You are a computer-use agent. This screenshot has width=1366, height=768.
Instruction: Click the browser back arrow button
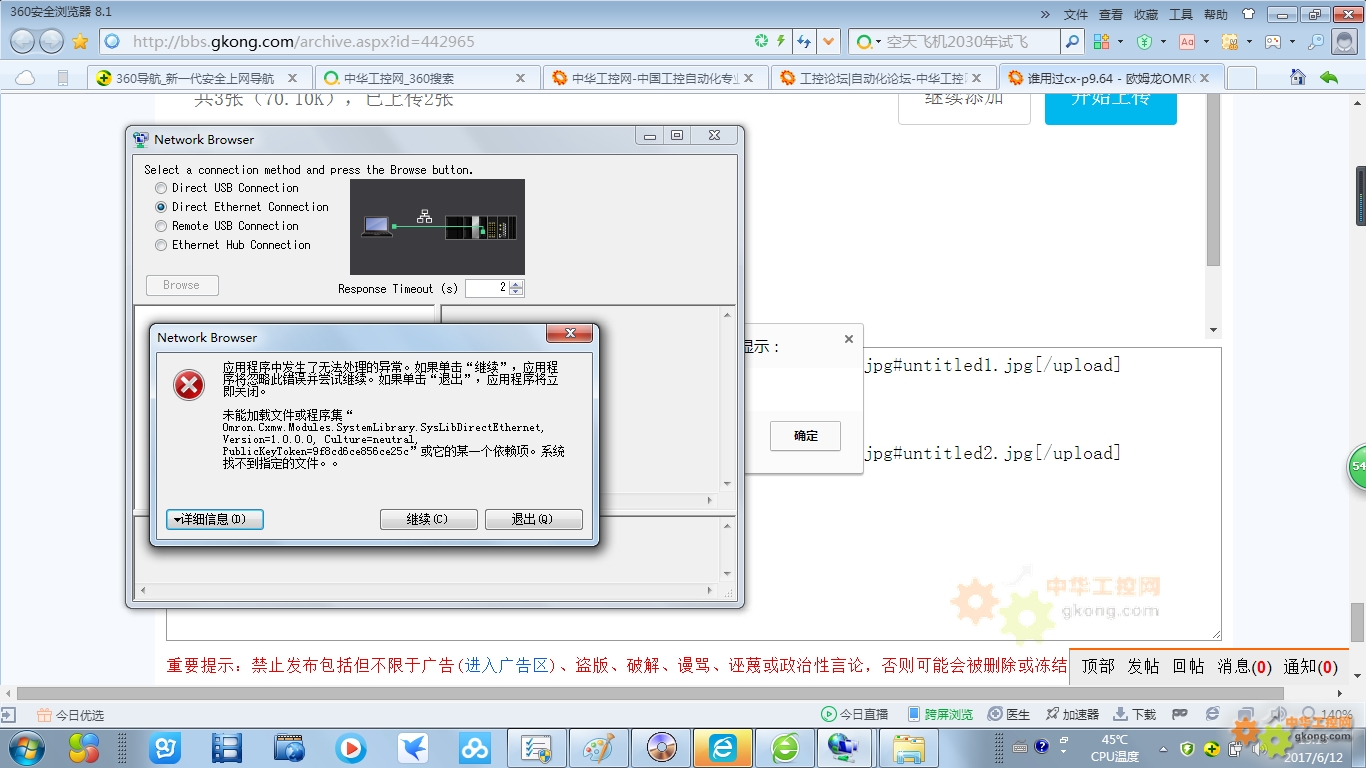23,41
